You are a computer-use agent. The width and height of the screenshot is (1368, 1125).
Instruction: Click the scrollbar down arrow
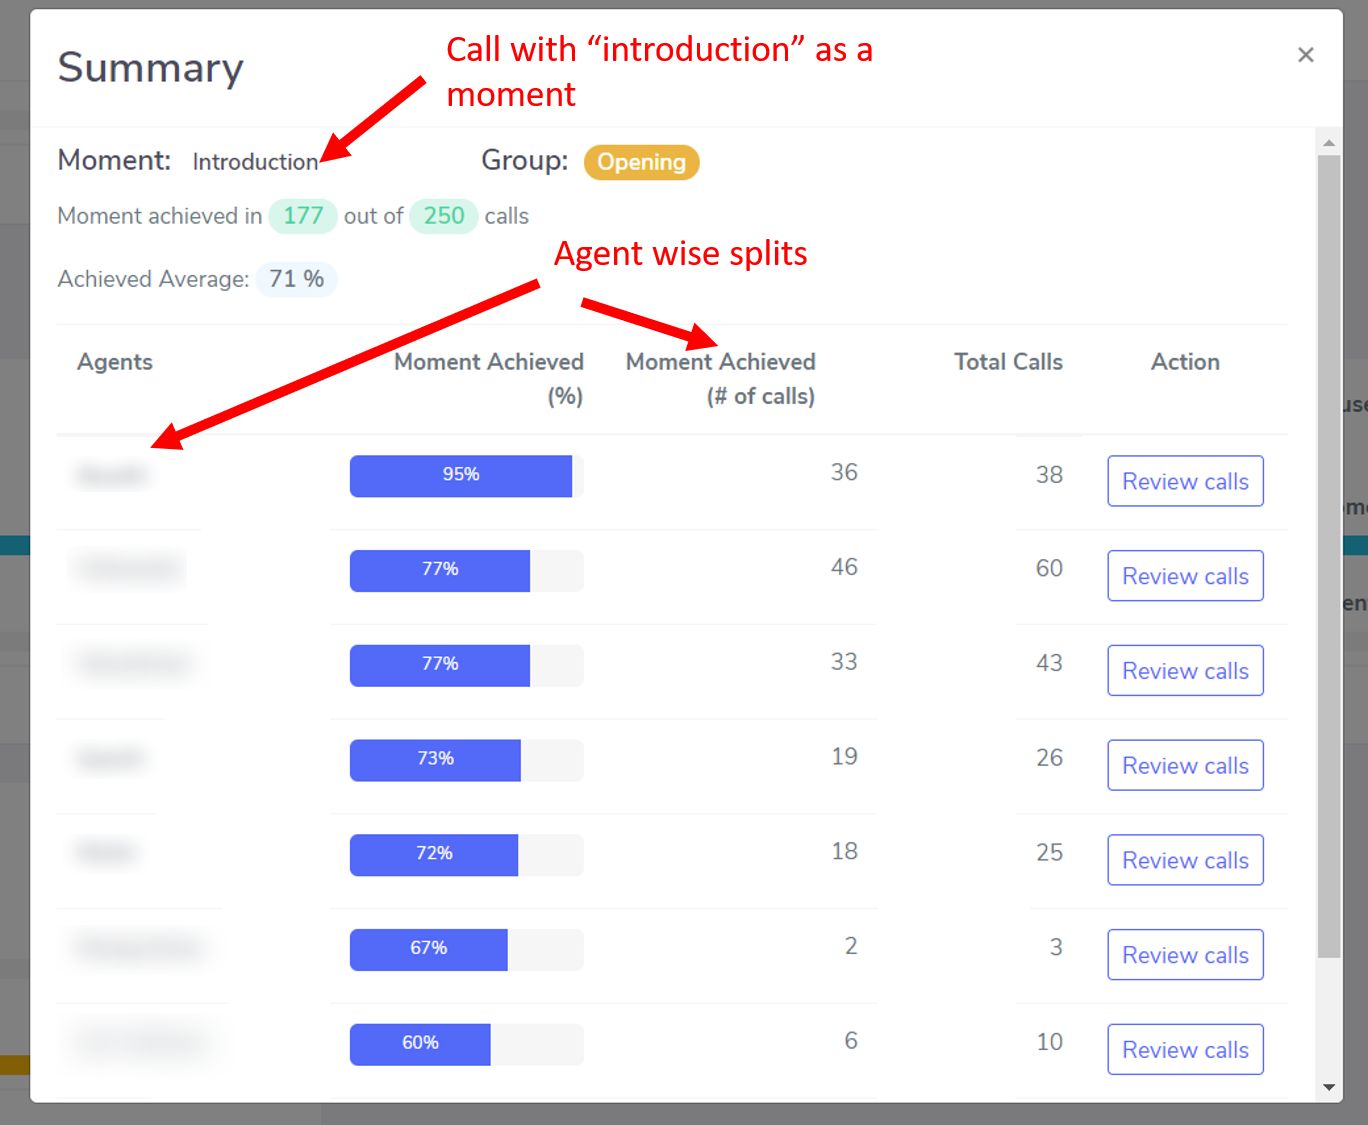[x=1330, y=1087]
